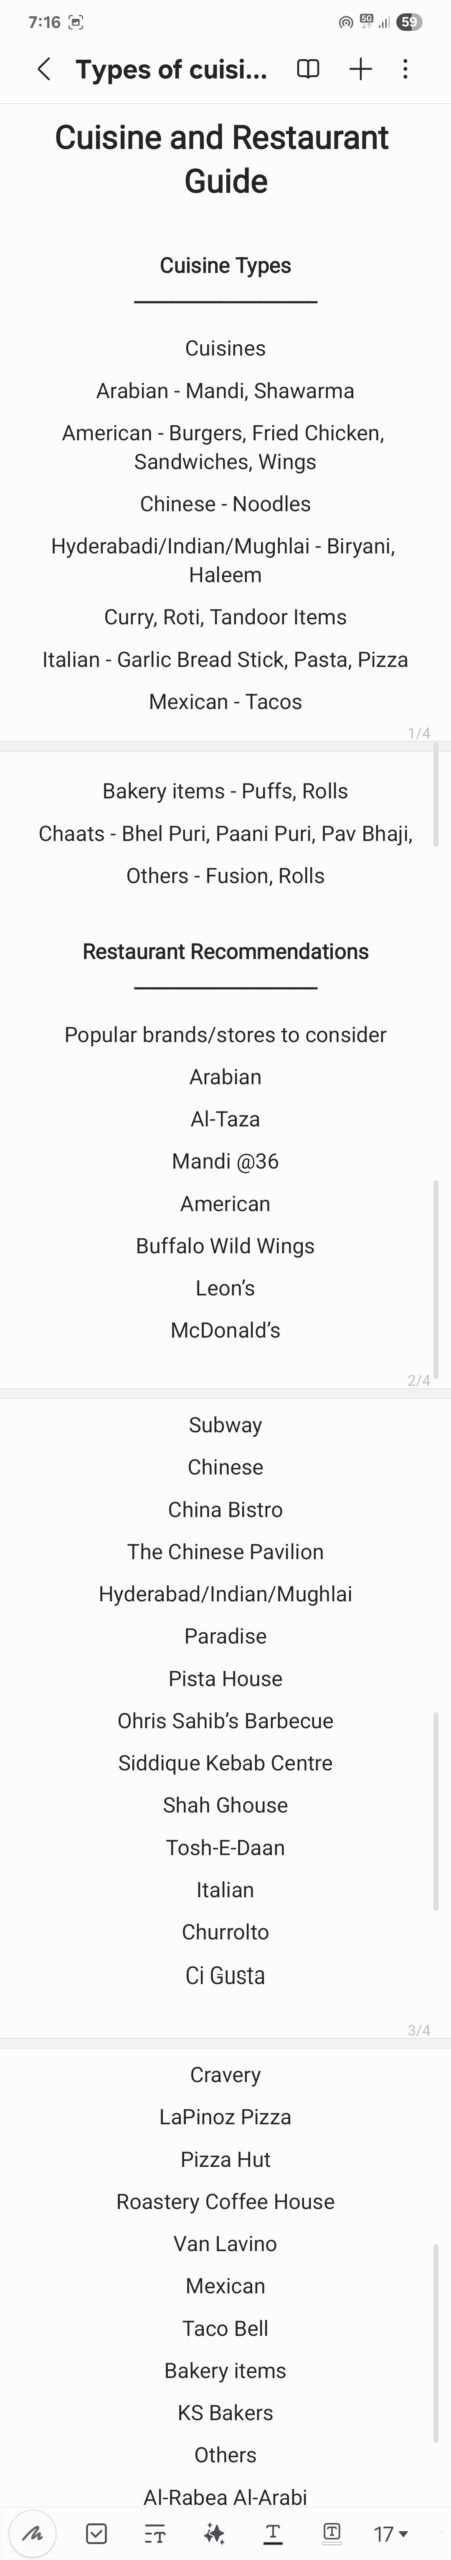
Task: Open font size 17 dropdown
Action: tap(391, 2533)
